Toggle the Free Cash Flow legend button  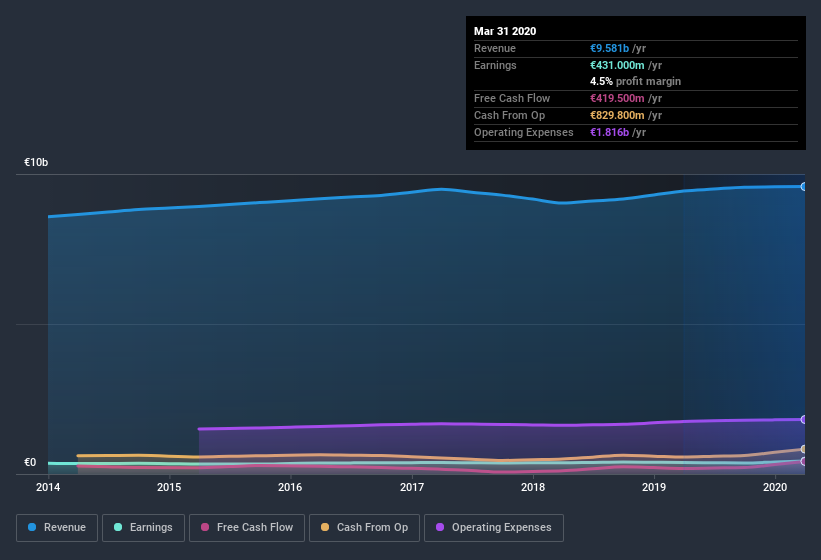[x=247, y=528]
